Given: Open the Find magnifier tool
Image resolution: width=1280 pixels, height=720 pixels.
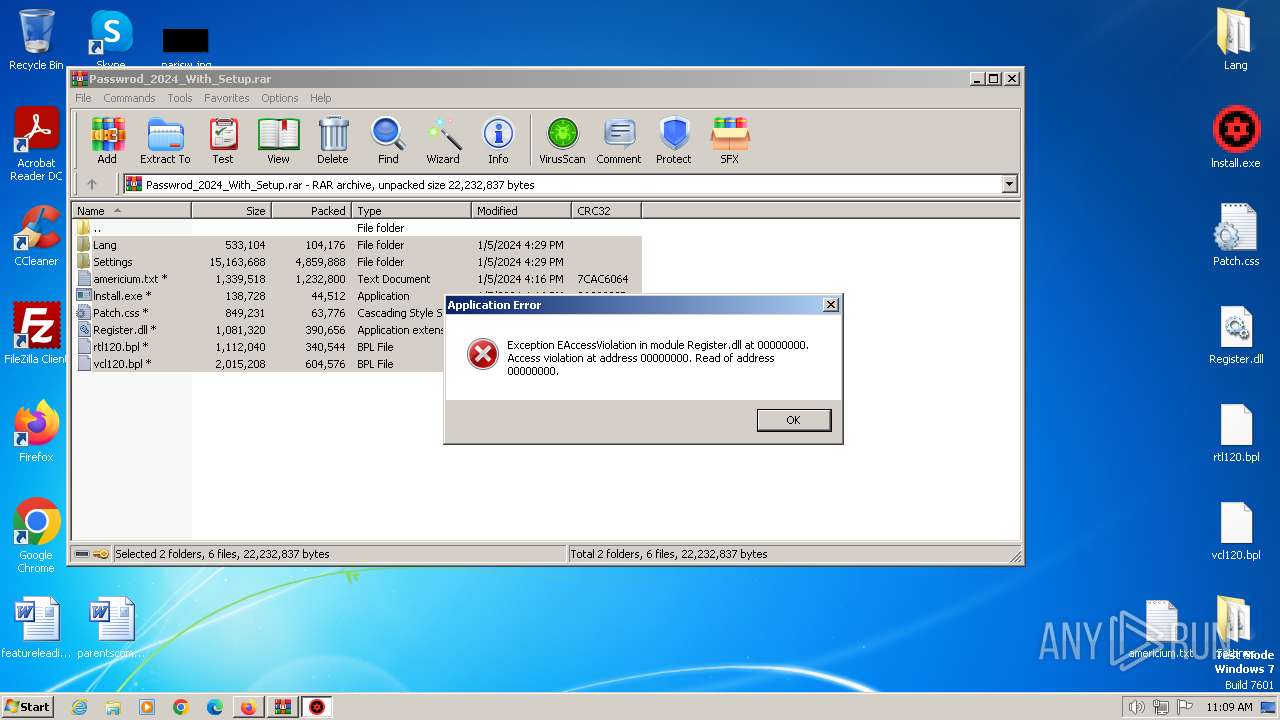Looking at the screenshot, I should [x=388, y=140].
